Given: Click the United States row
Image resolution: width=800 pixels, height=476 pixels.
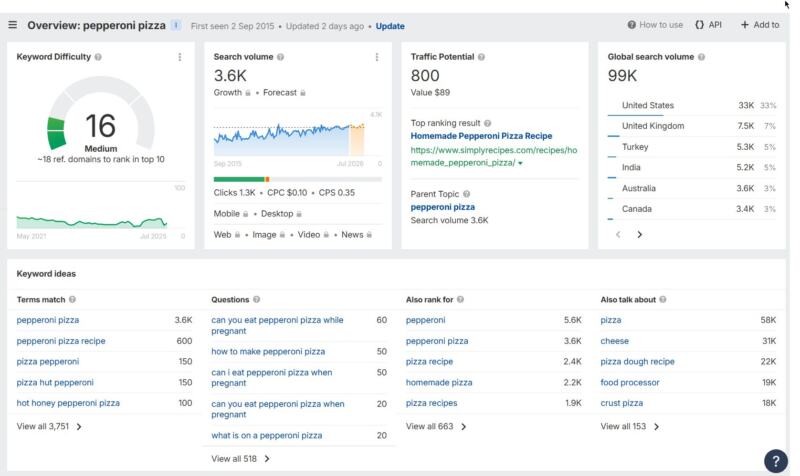Looking at the screenshot, I should (x=692, y=106).
